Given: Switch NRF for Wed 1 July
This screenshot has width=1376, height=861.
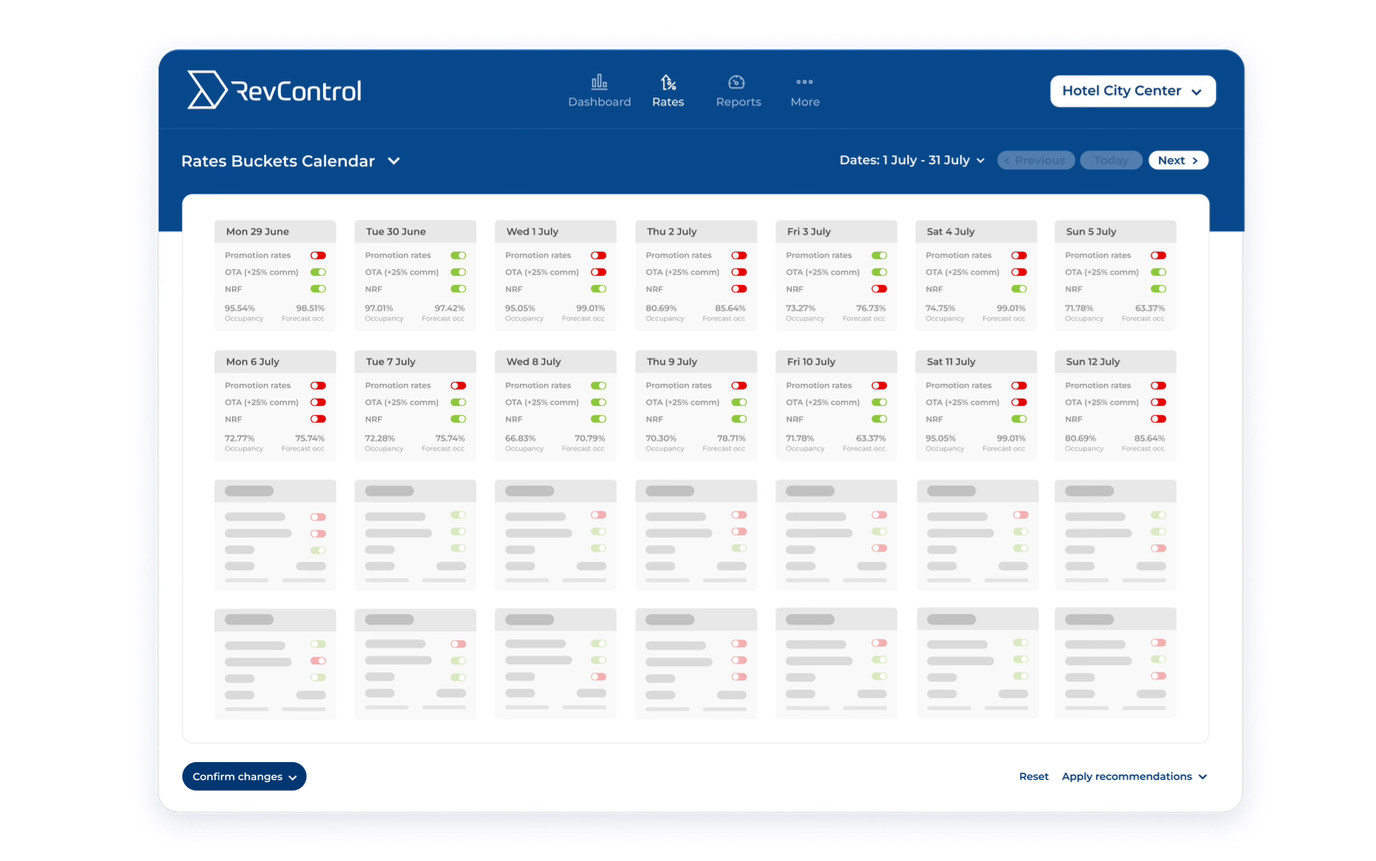Looking at the screenshot, I should click(598, 289).
